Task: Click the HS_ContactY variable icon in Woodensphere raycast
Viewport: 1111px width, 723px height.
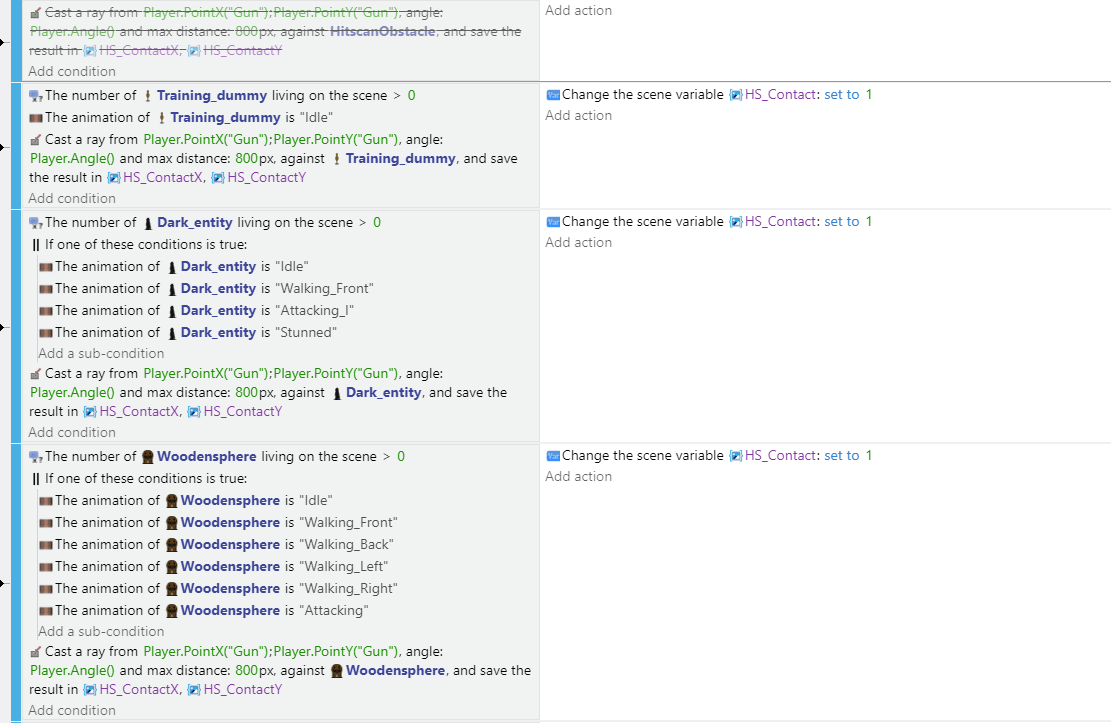Action: (x=194, y=690)
